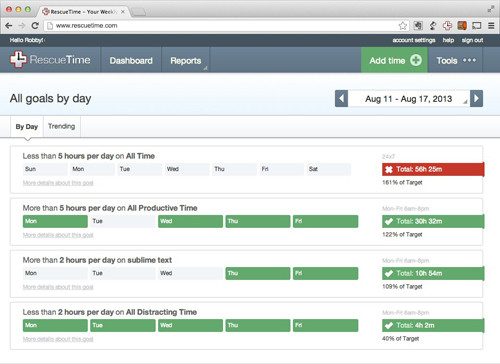Click sign out
This screenshot has width=500, height=364.
472,40
